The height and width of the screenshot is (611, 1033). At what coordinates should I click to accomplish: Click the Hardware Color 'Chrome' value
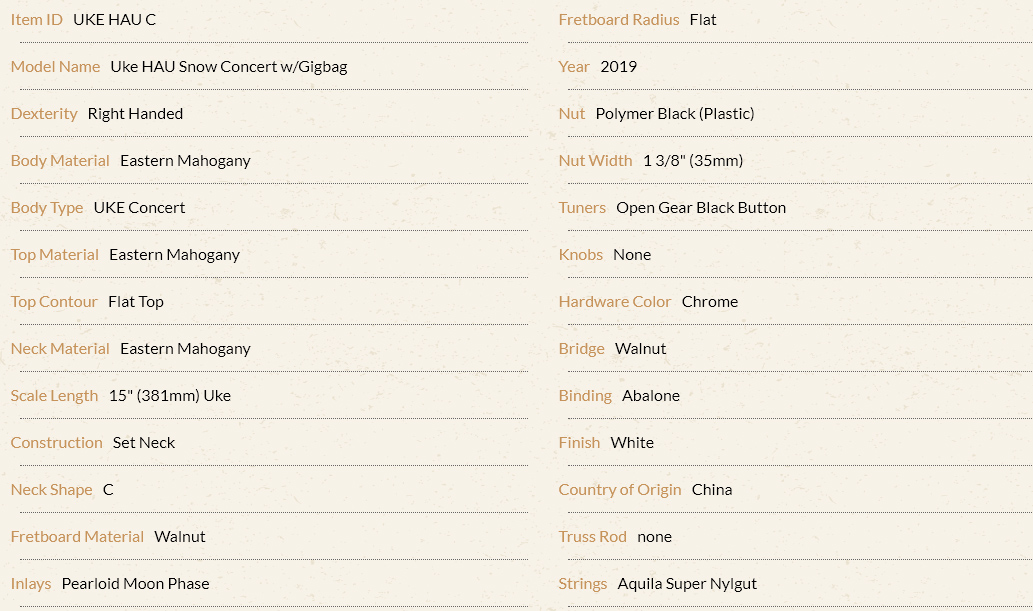tap(710, 302)
